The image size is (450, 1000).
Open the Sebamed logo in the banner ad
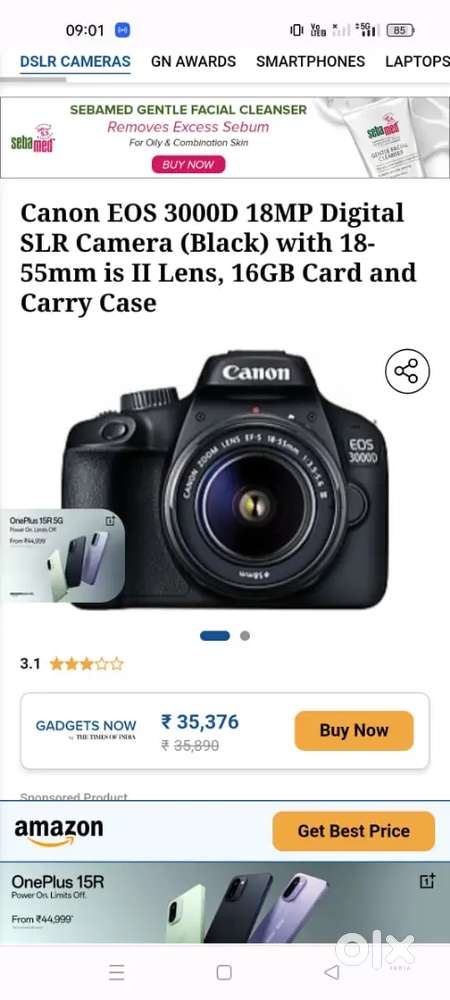pyautogui.click(x=33, y=139)
